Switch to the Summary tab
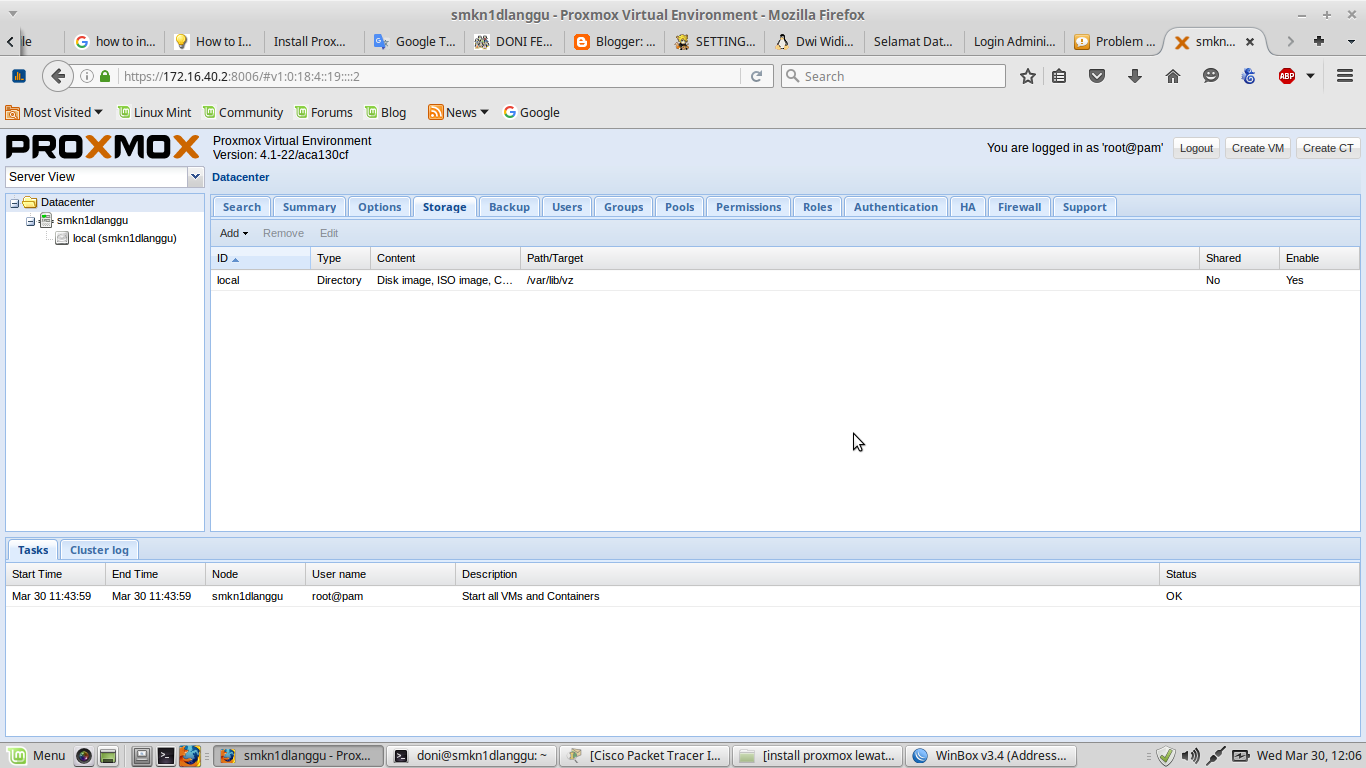The height and width of the screenshot is (768, 1366). coord(309,207)
